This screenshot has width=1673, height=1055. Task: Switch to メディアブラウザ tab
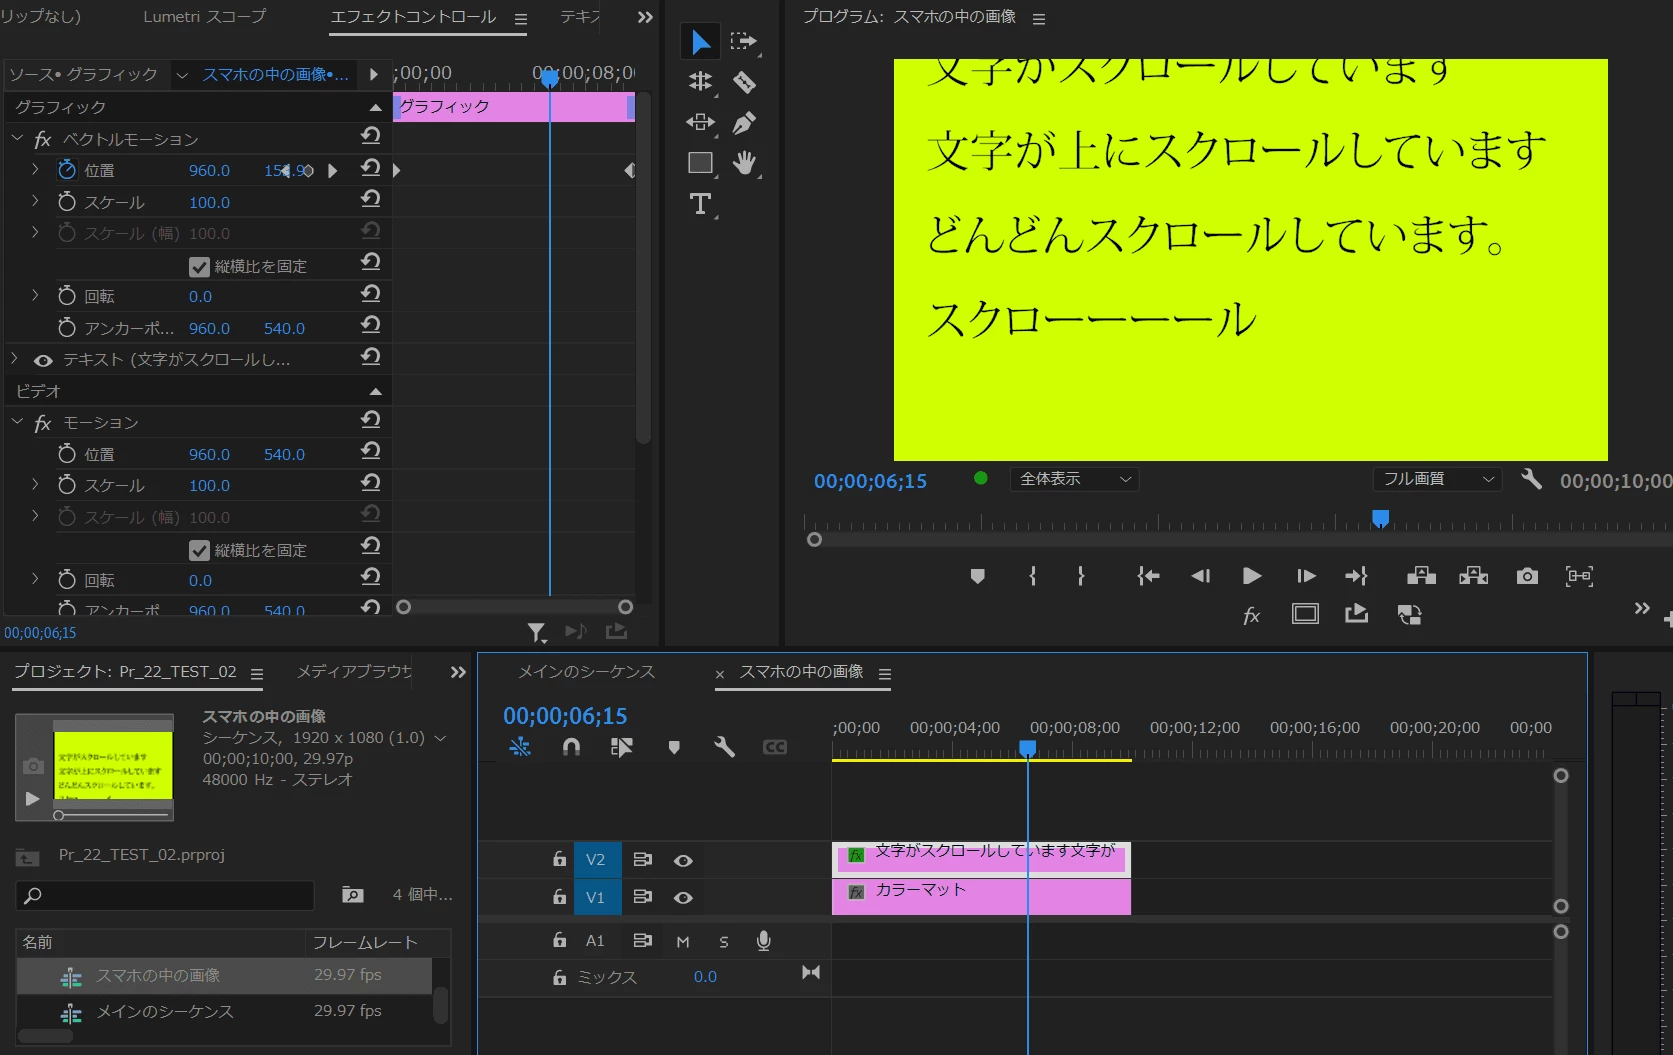click(354, 672)
